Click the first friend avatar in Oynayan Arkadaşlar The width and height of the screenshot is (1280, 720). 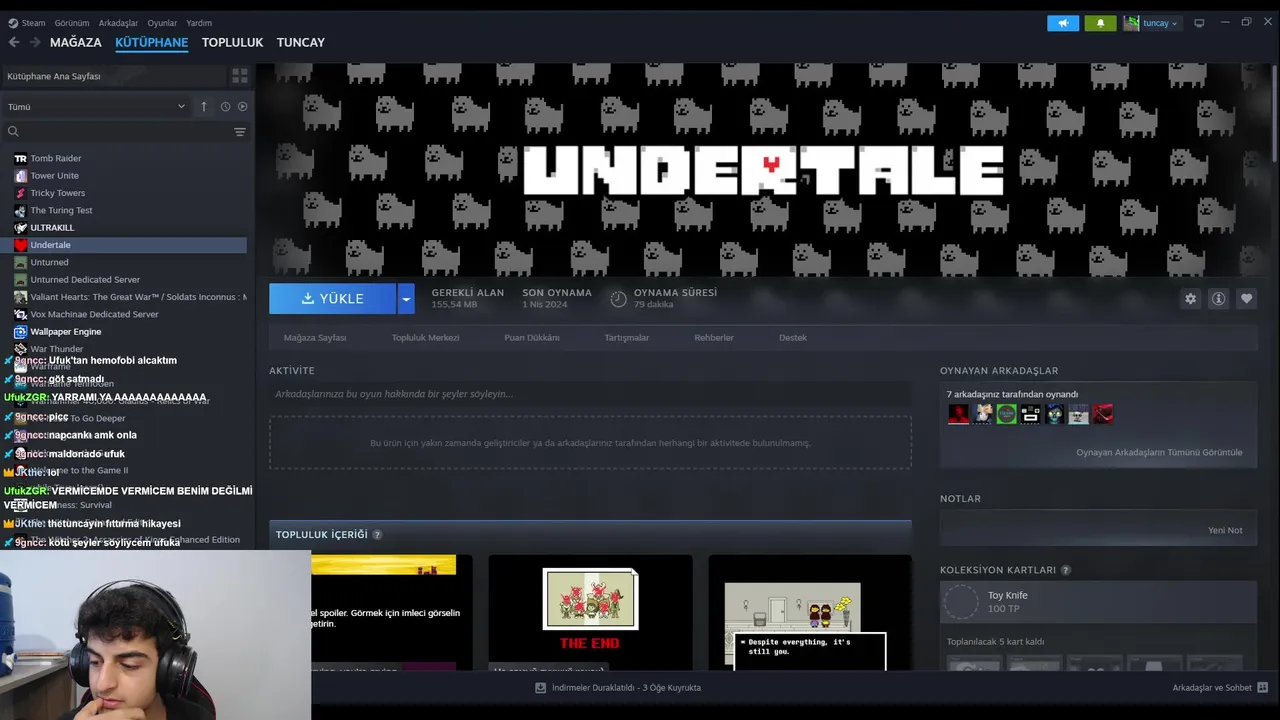pos(958,414)
